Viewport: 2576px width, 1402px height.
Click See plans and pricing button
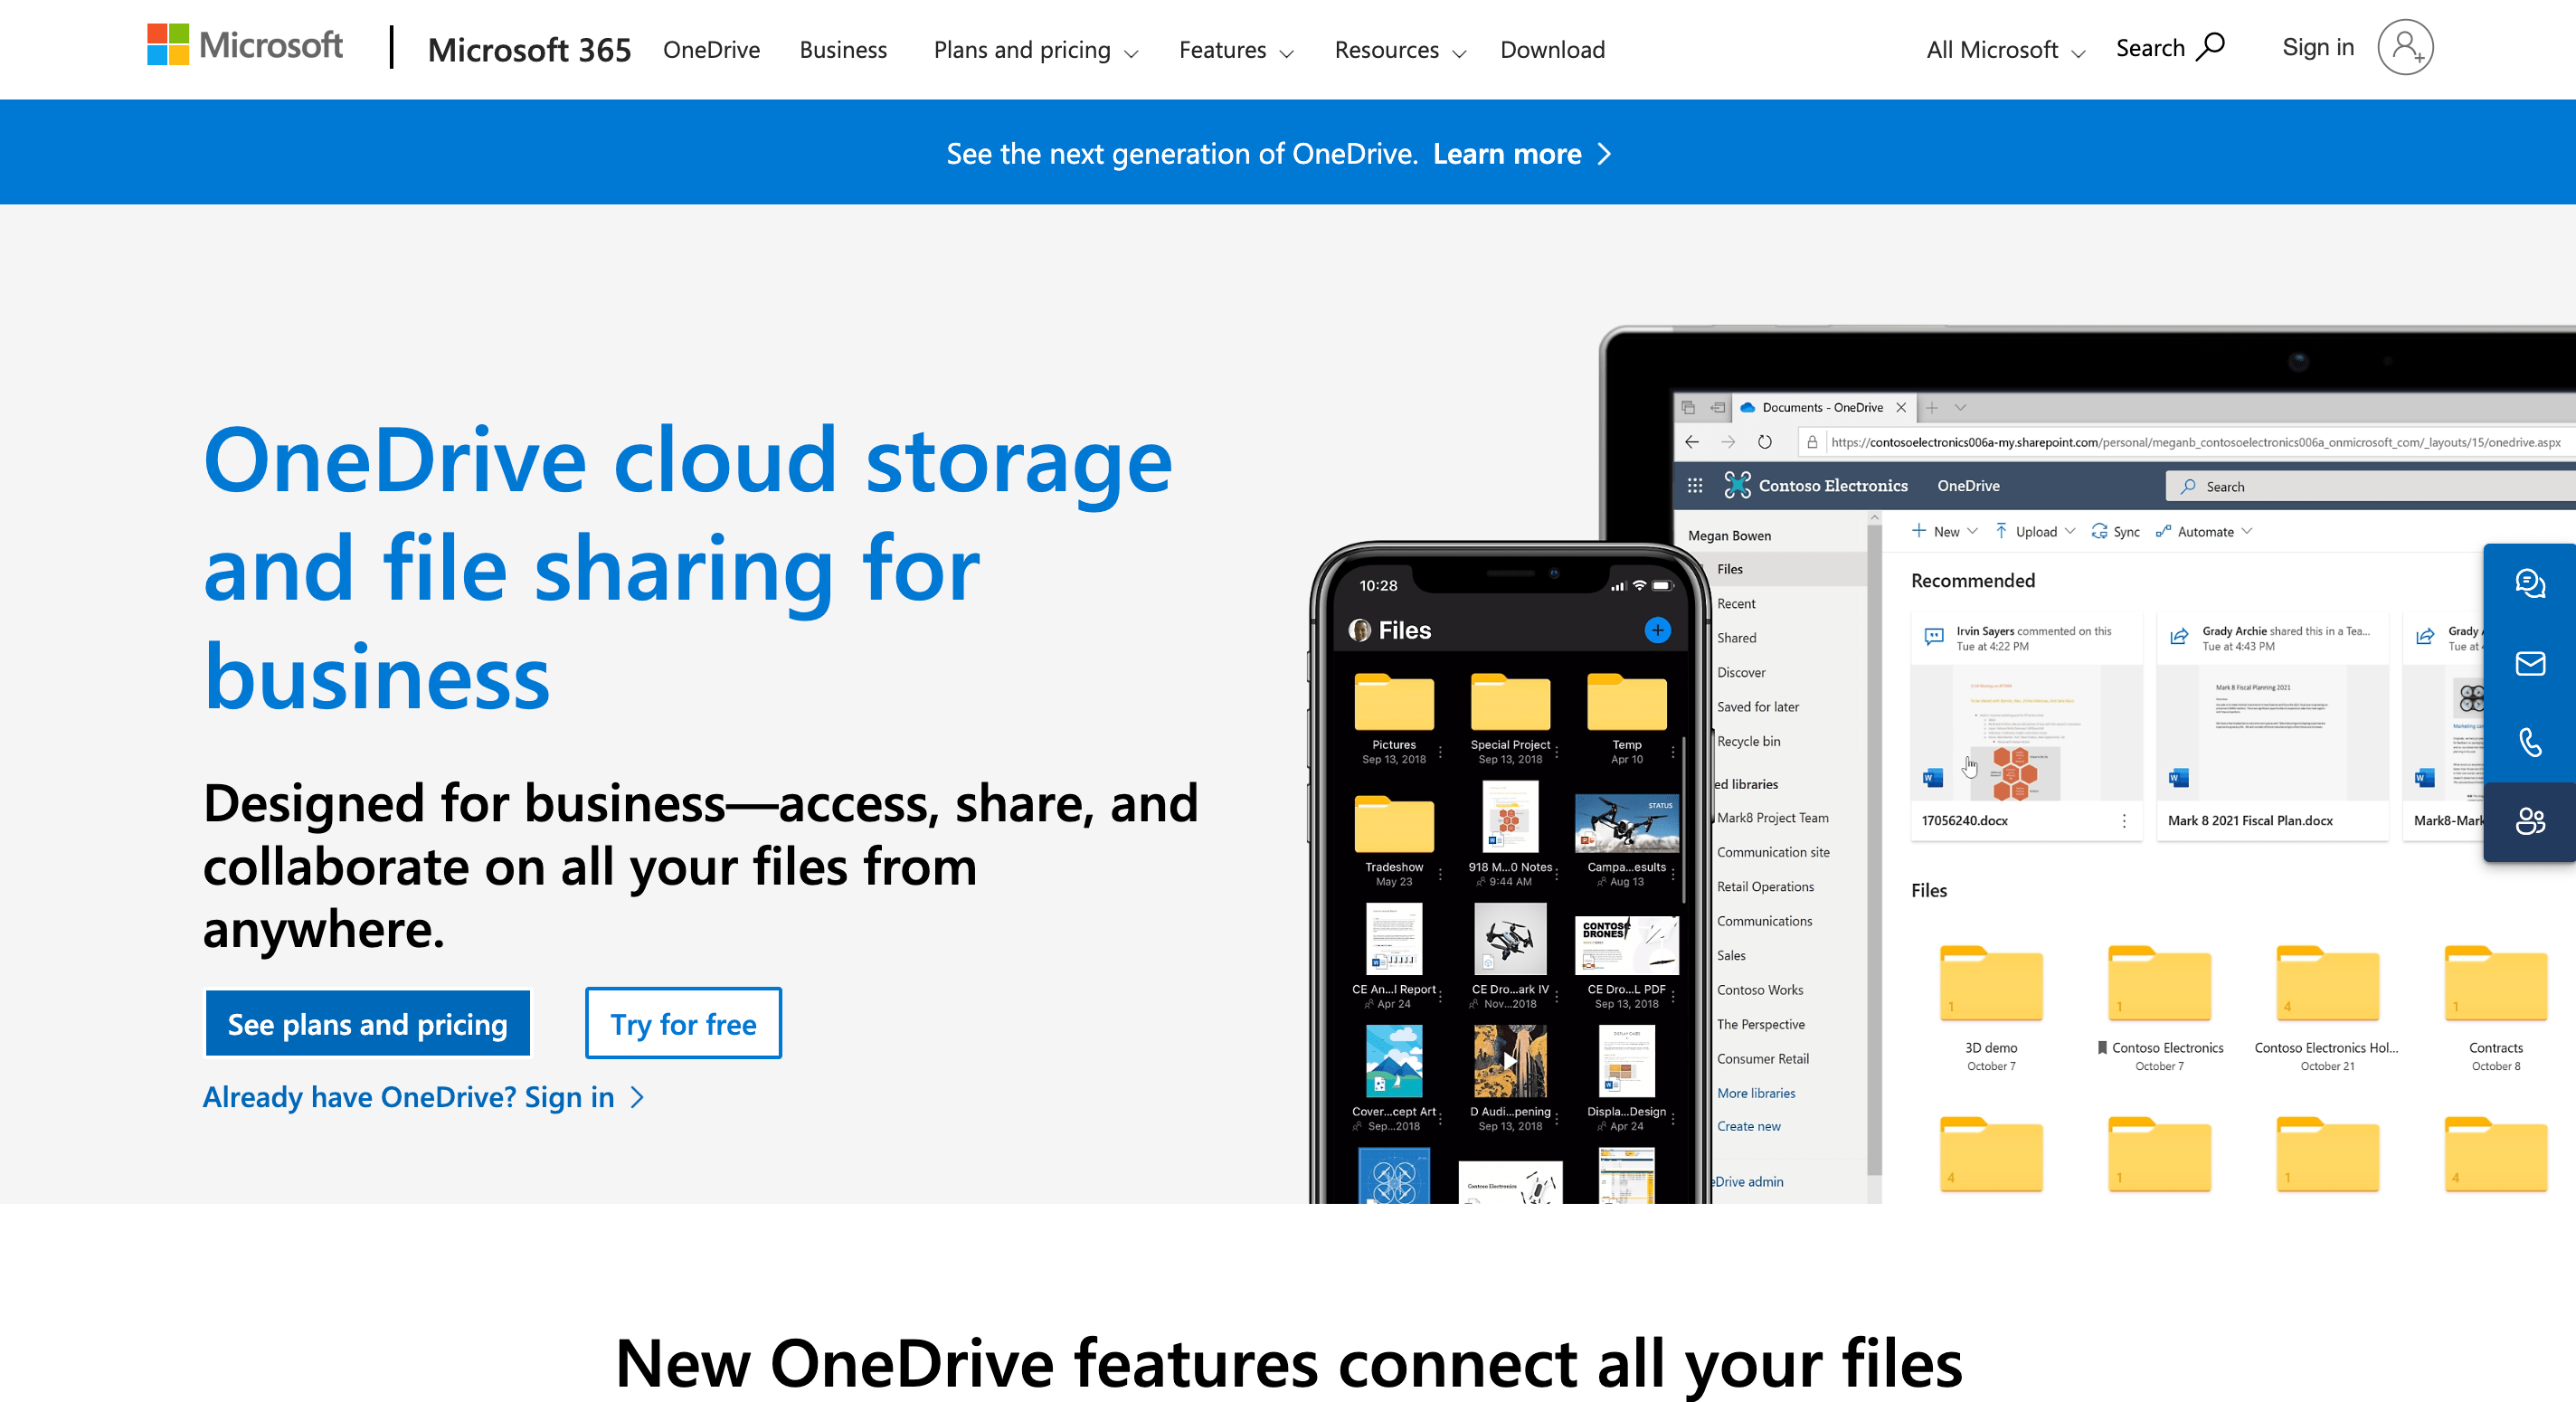tap(368, 1023)
